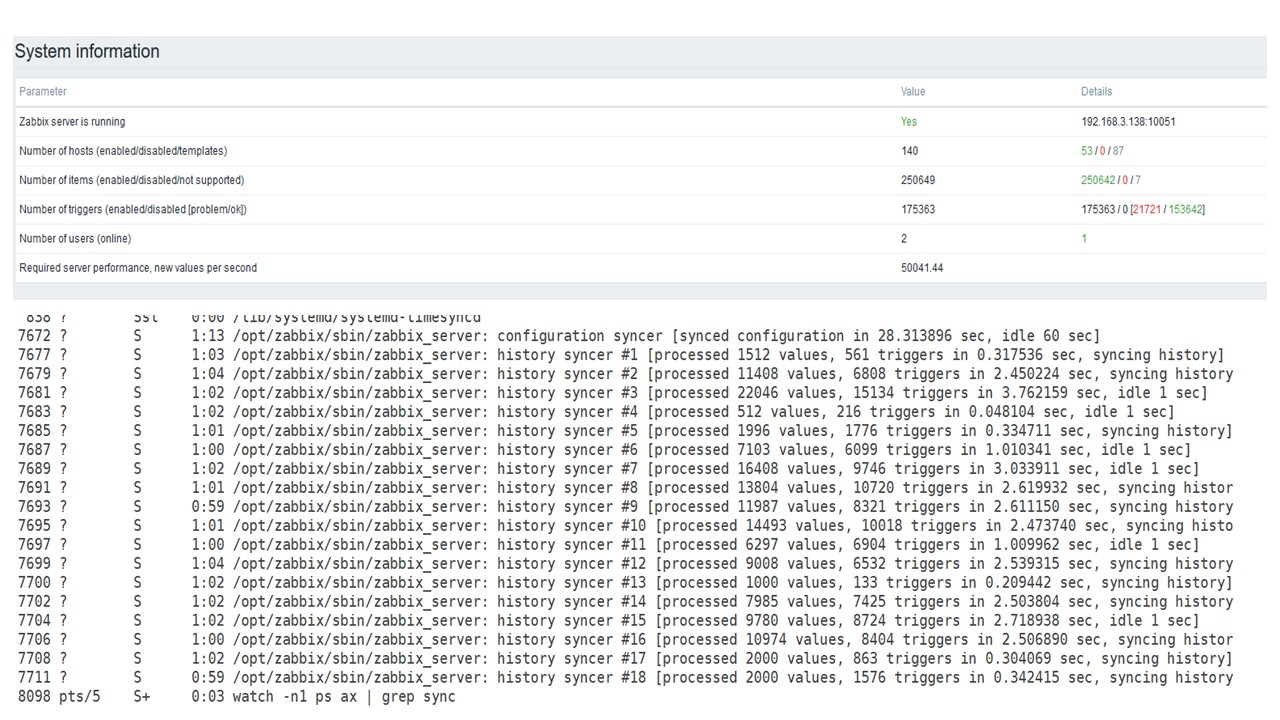Click PID 8098 in the terminal
1280x720 pixels.
pyautogui.click(x=34, y=697)
